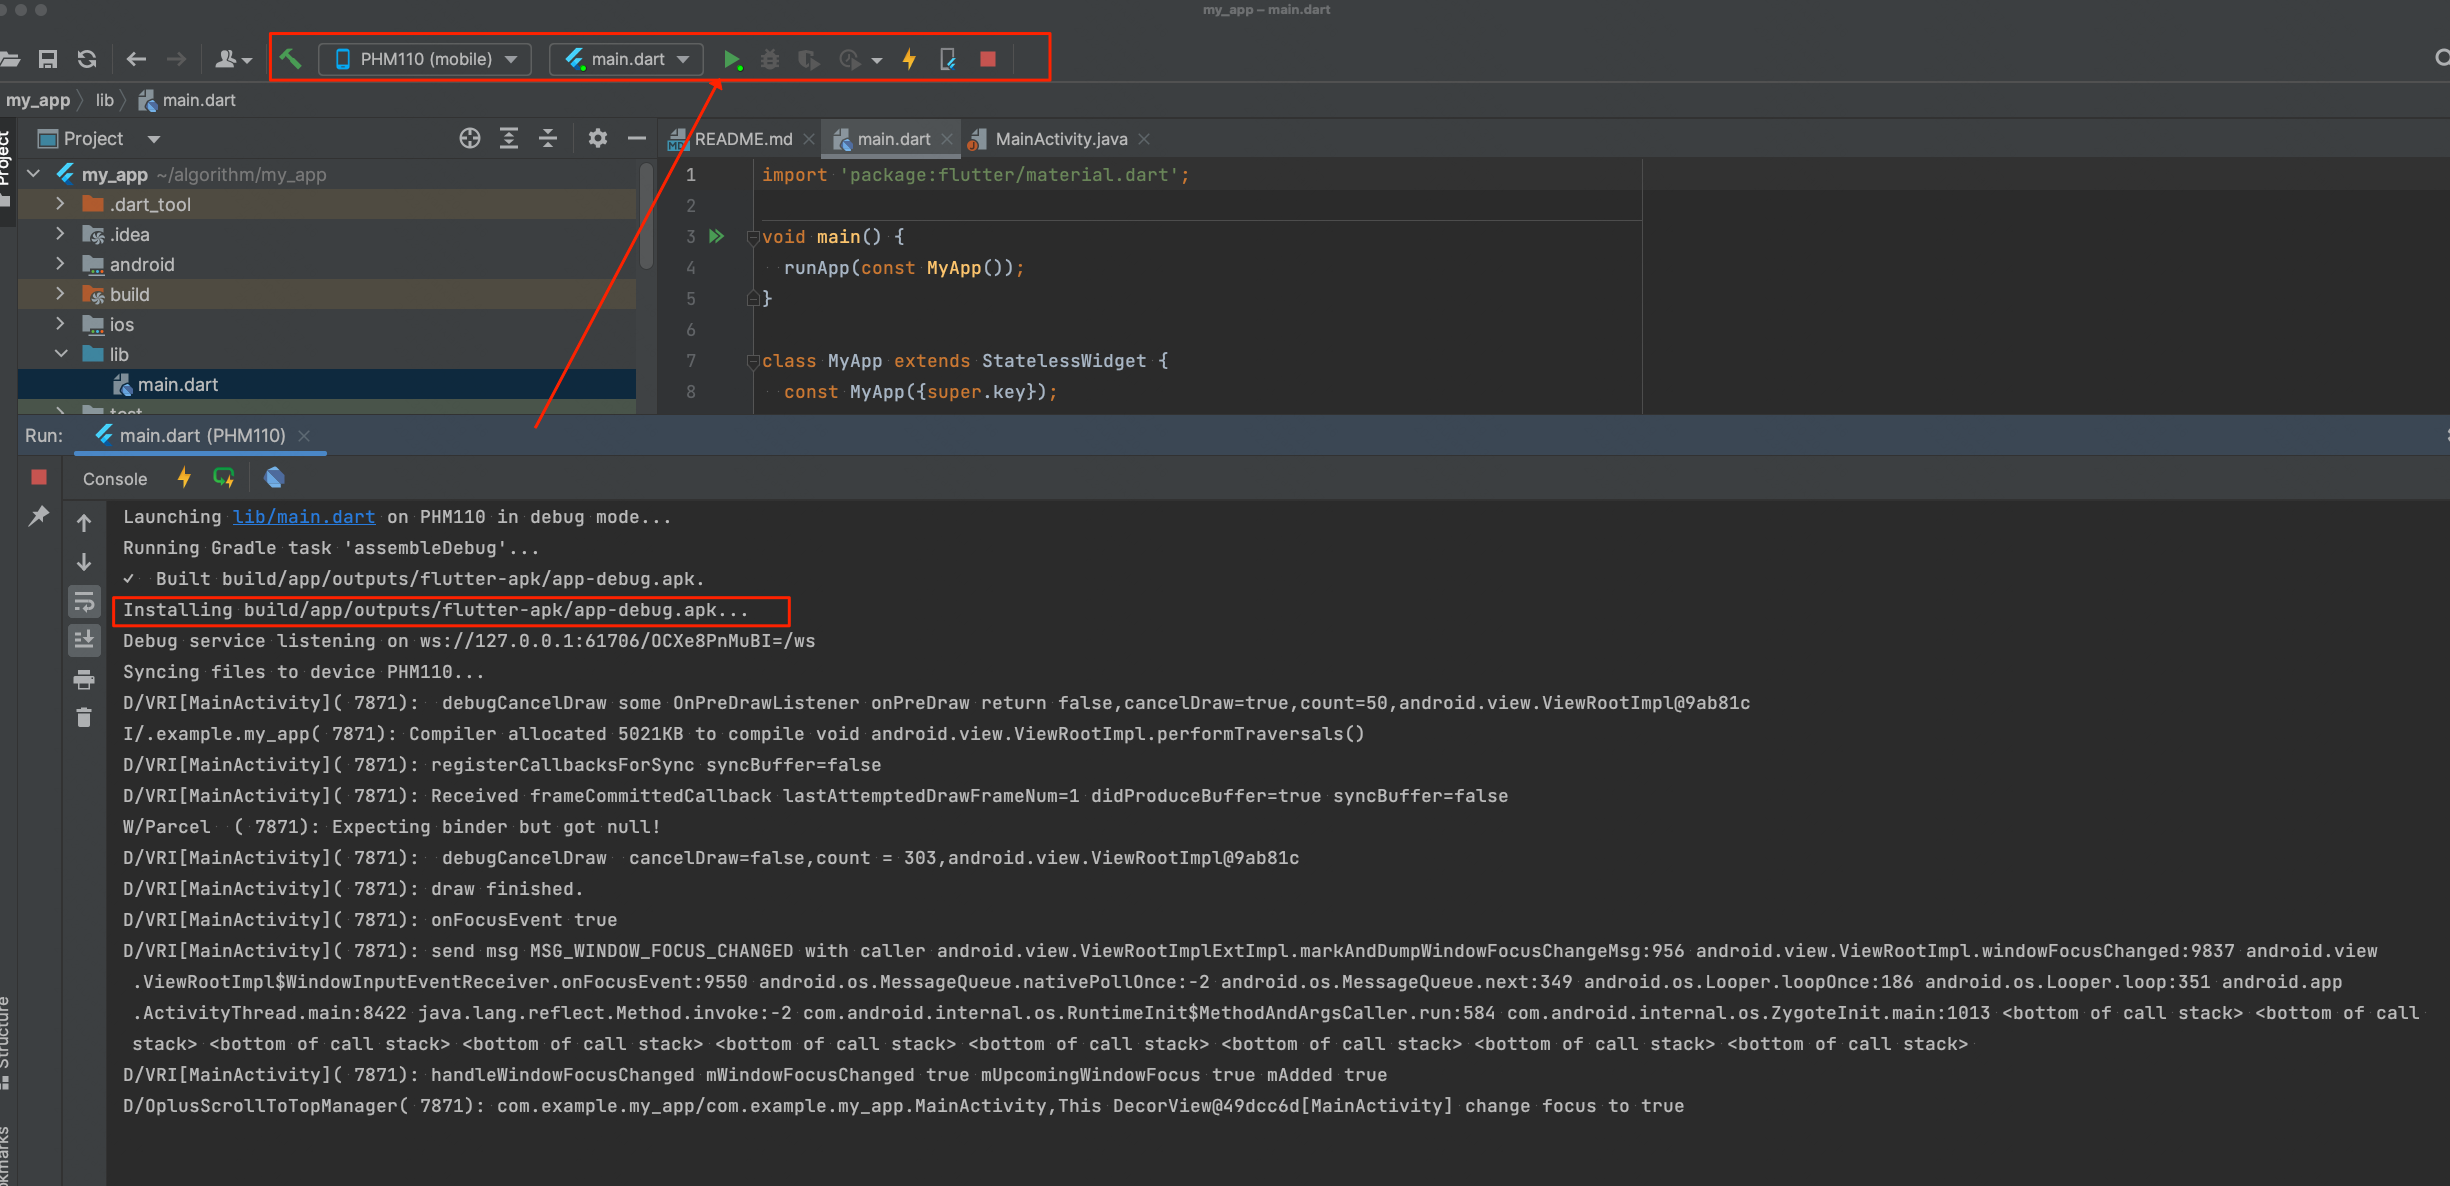
Task: Click Flutter Hot Reload lightning icon in toolbar
Action: (x=909, y=60)
